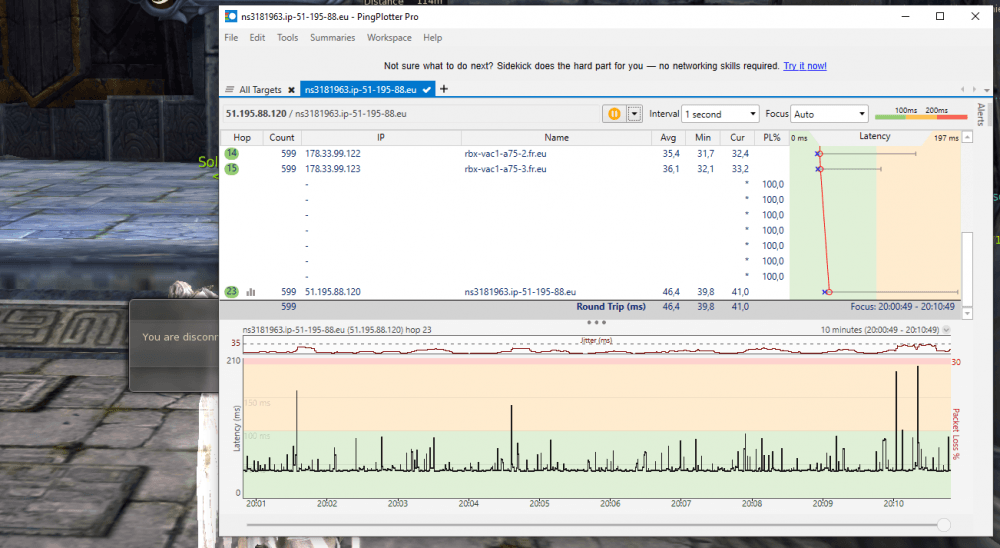The image size is (1000, 548).
Task: Sort the table by the PL% column header
Action: click(x=771, y=137)
